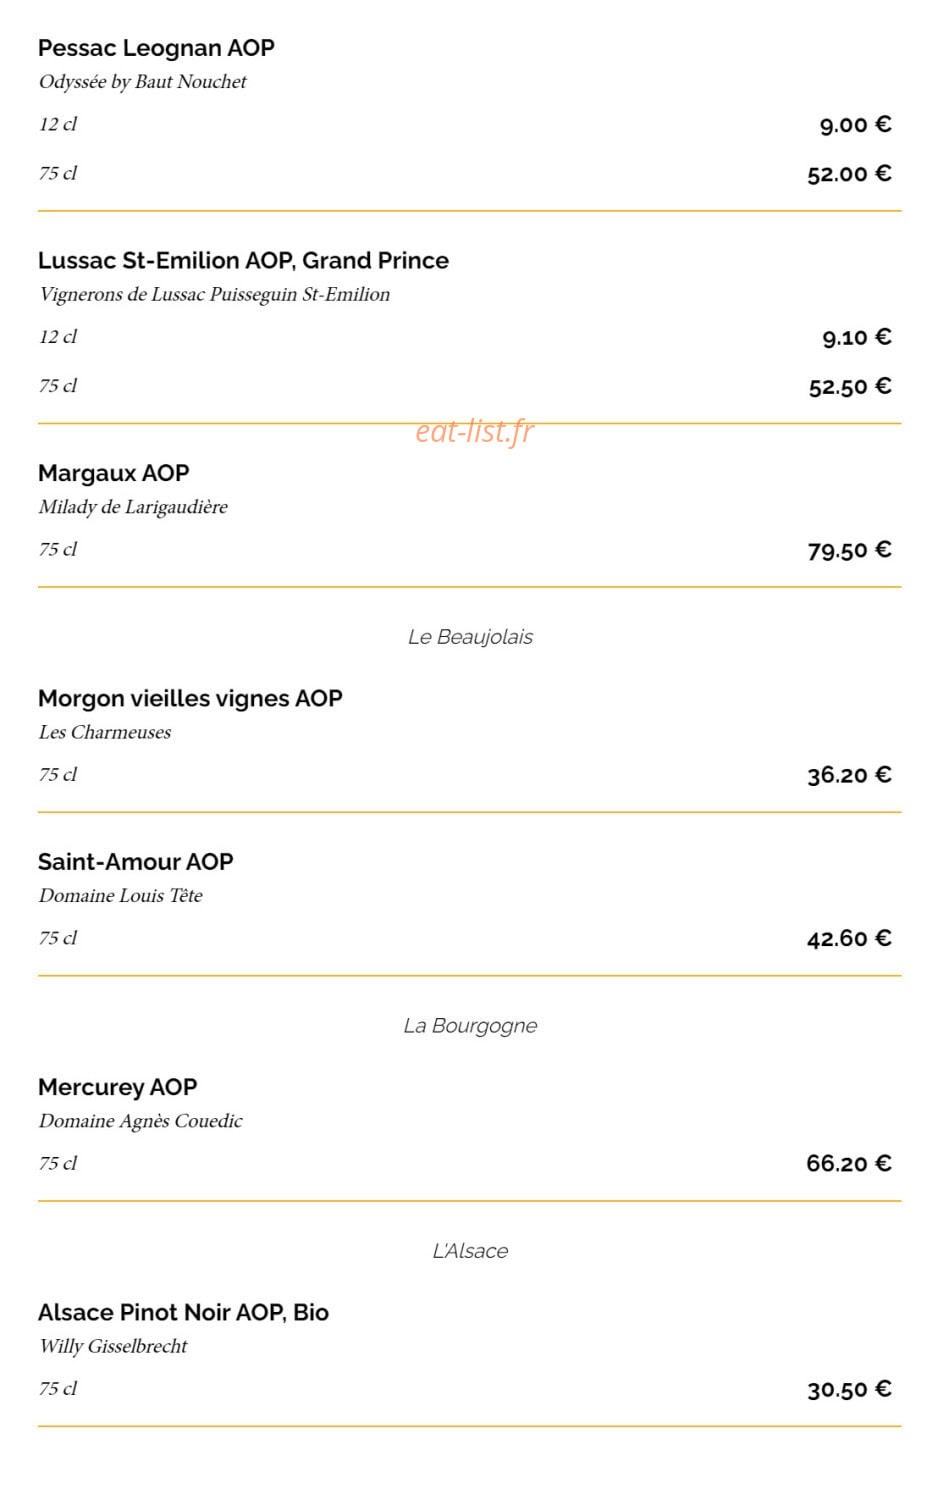
Task: Click the 36.20 € Morgon price
Action: click(849, 775)
